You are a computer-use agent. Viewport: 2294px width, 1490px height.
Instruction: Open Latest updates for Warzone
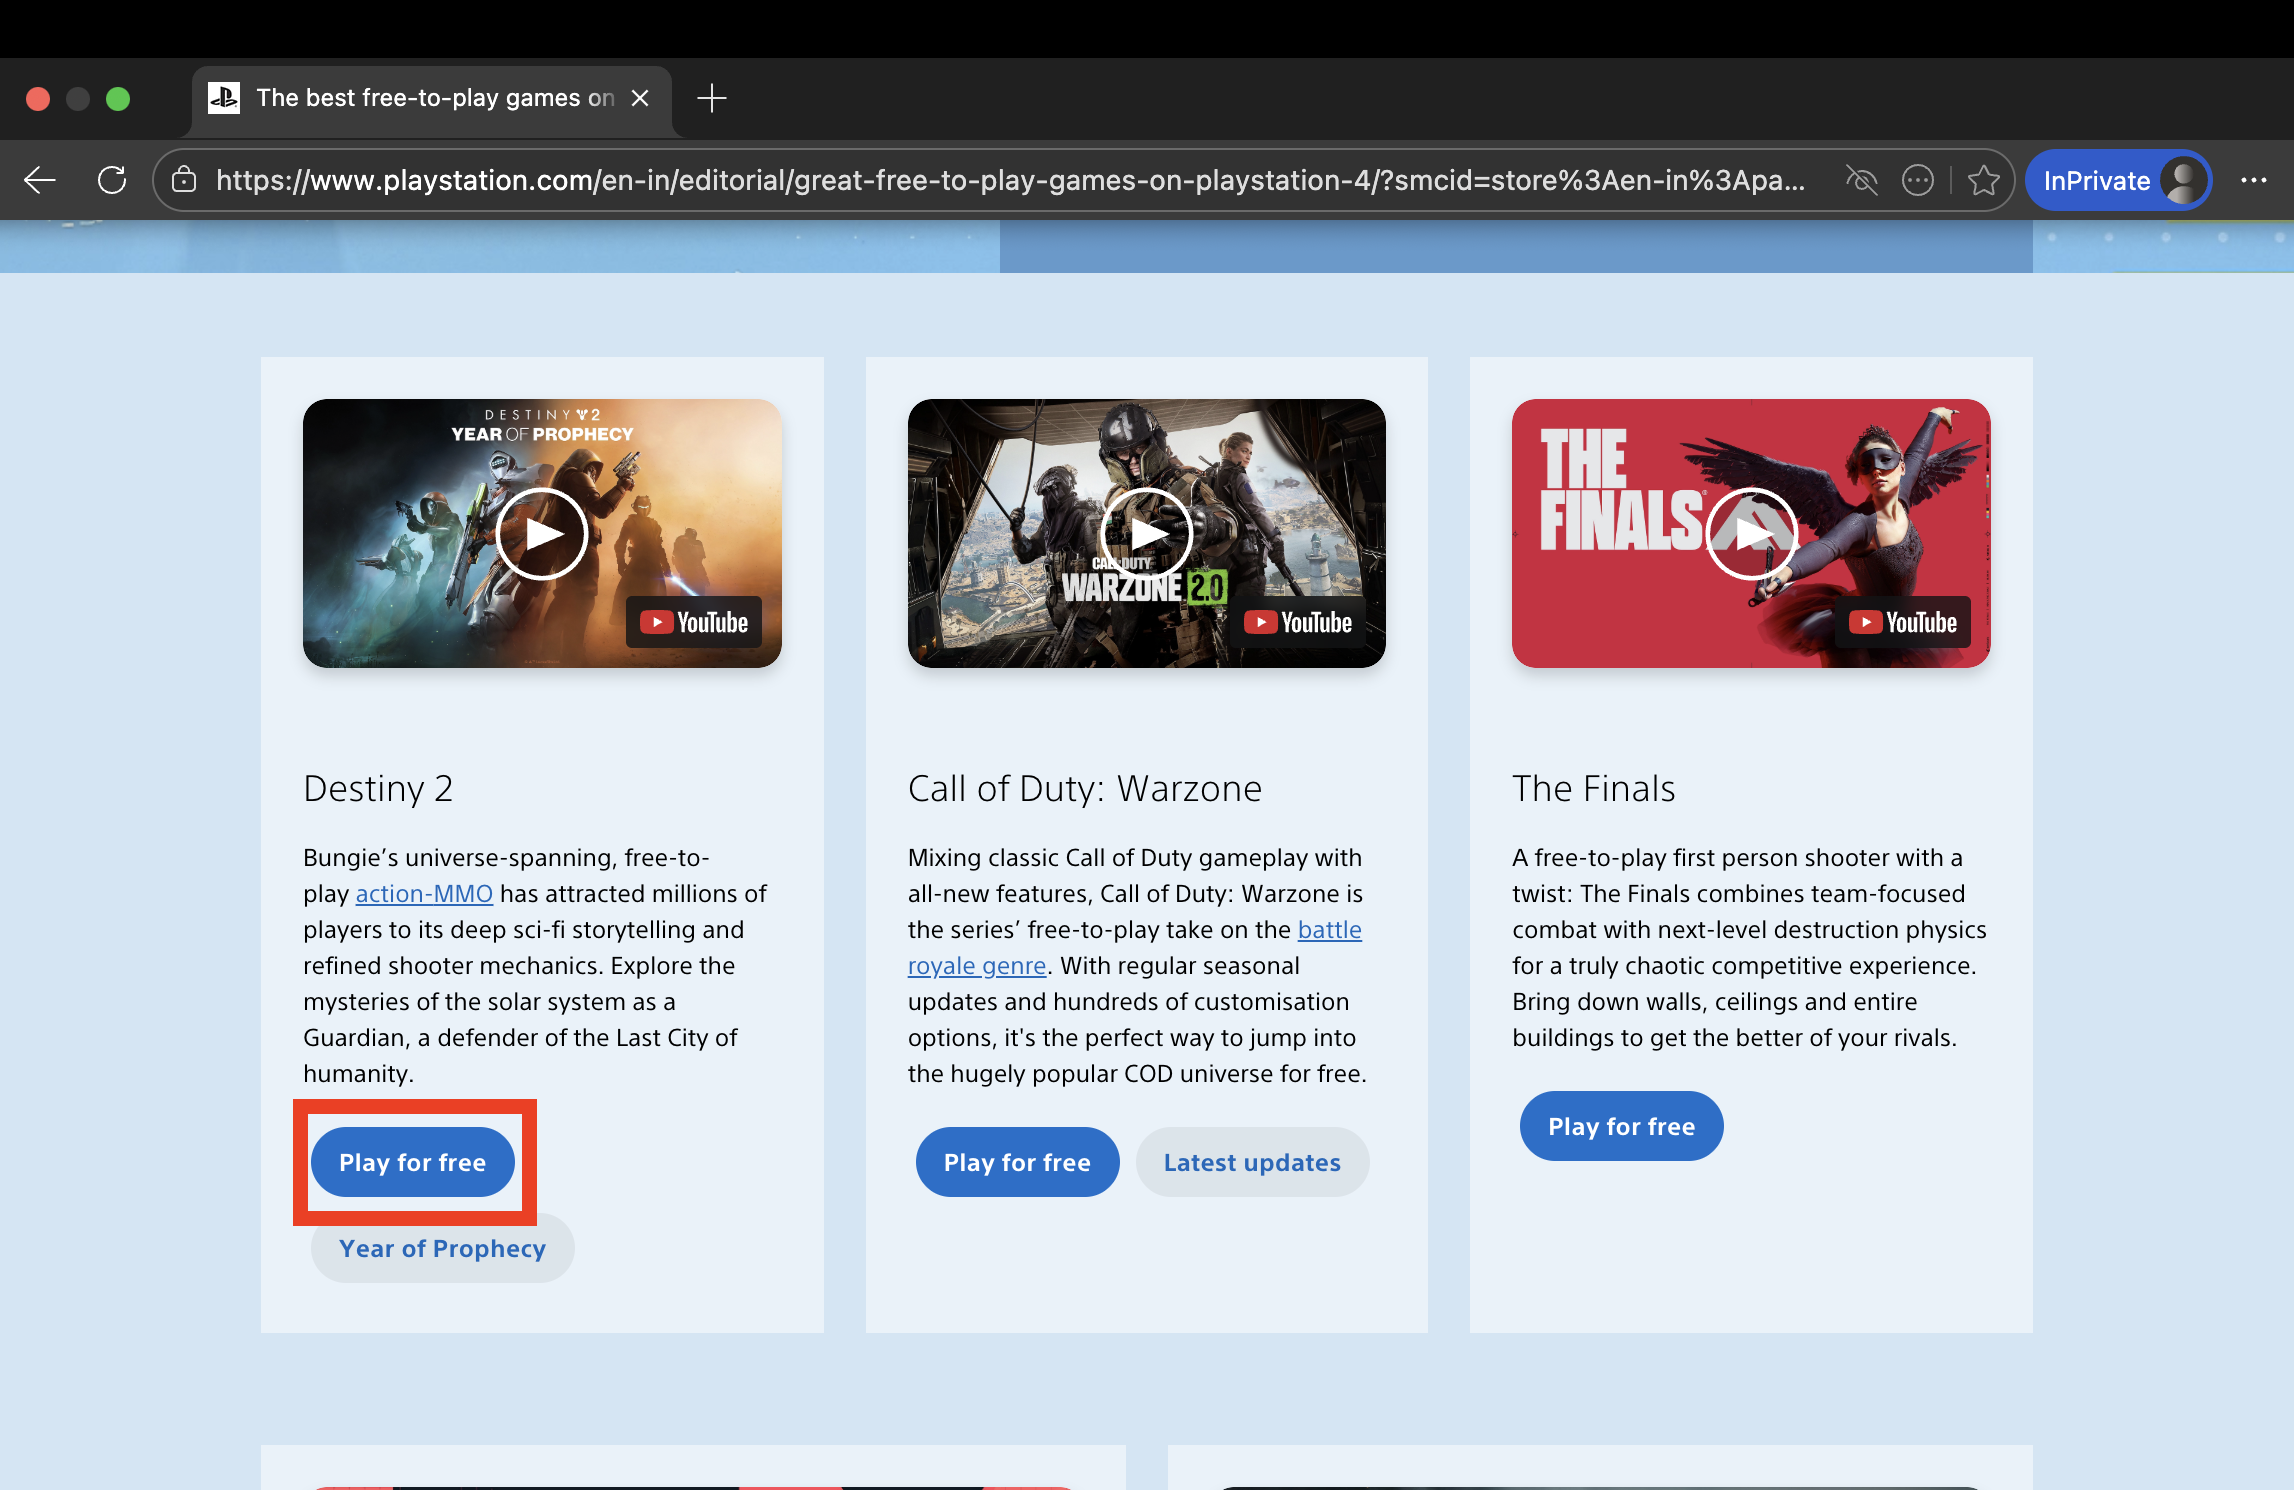pyautogui.click(x=1251, y=1162)
